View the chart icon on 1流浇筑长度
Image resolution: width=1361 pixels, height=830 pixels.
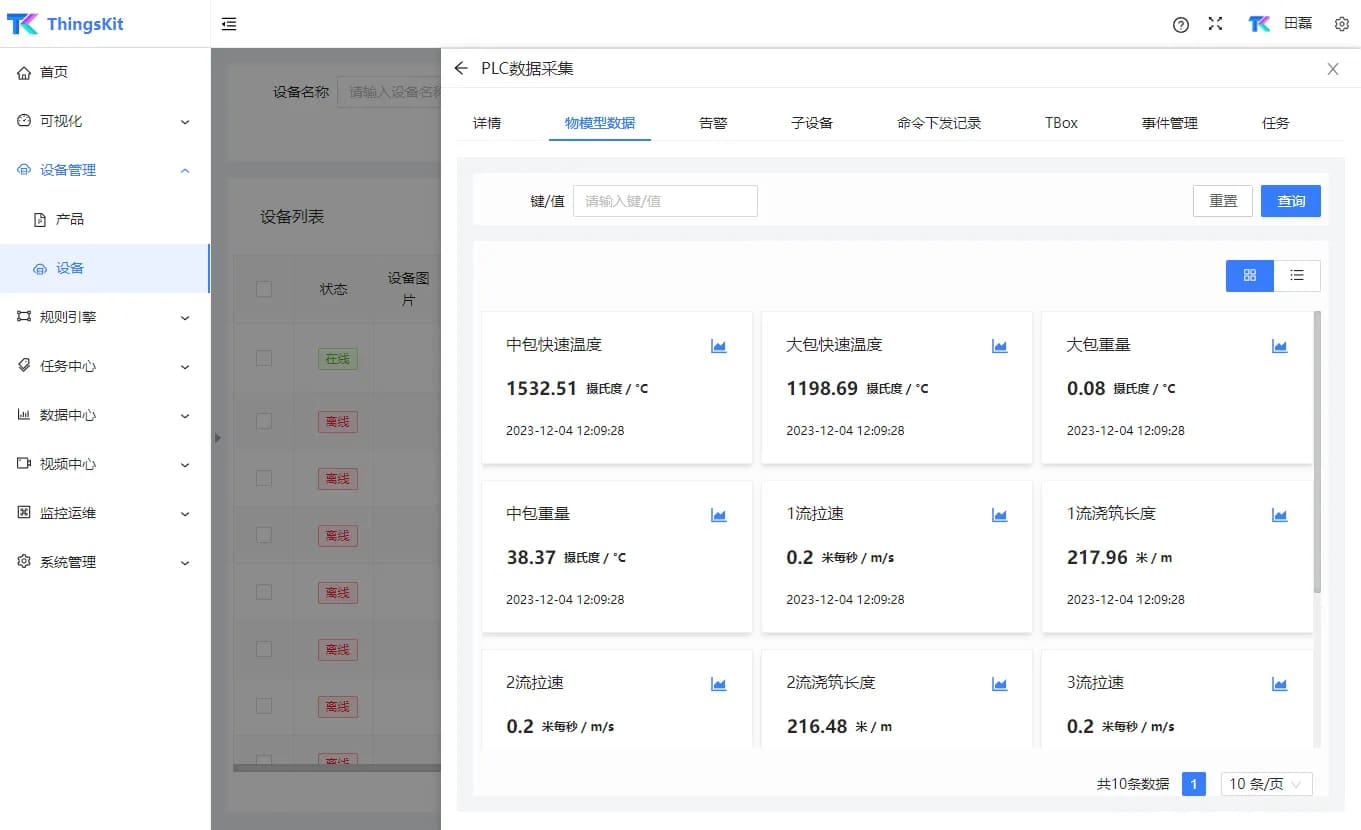click(1279, 514)
